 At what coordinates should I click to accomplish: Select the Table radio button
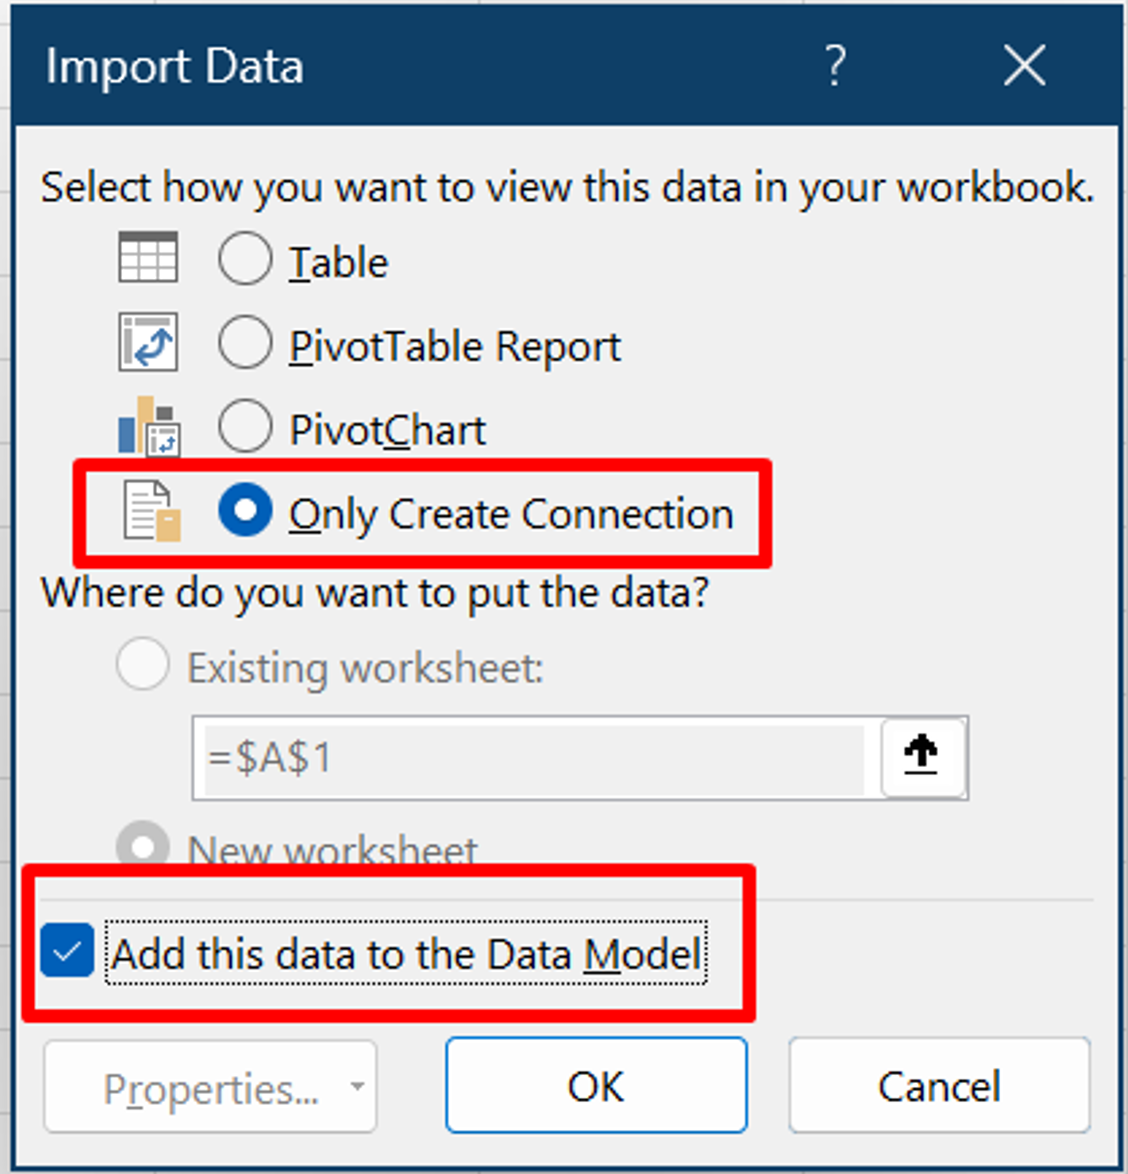tap(244, 258)
